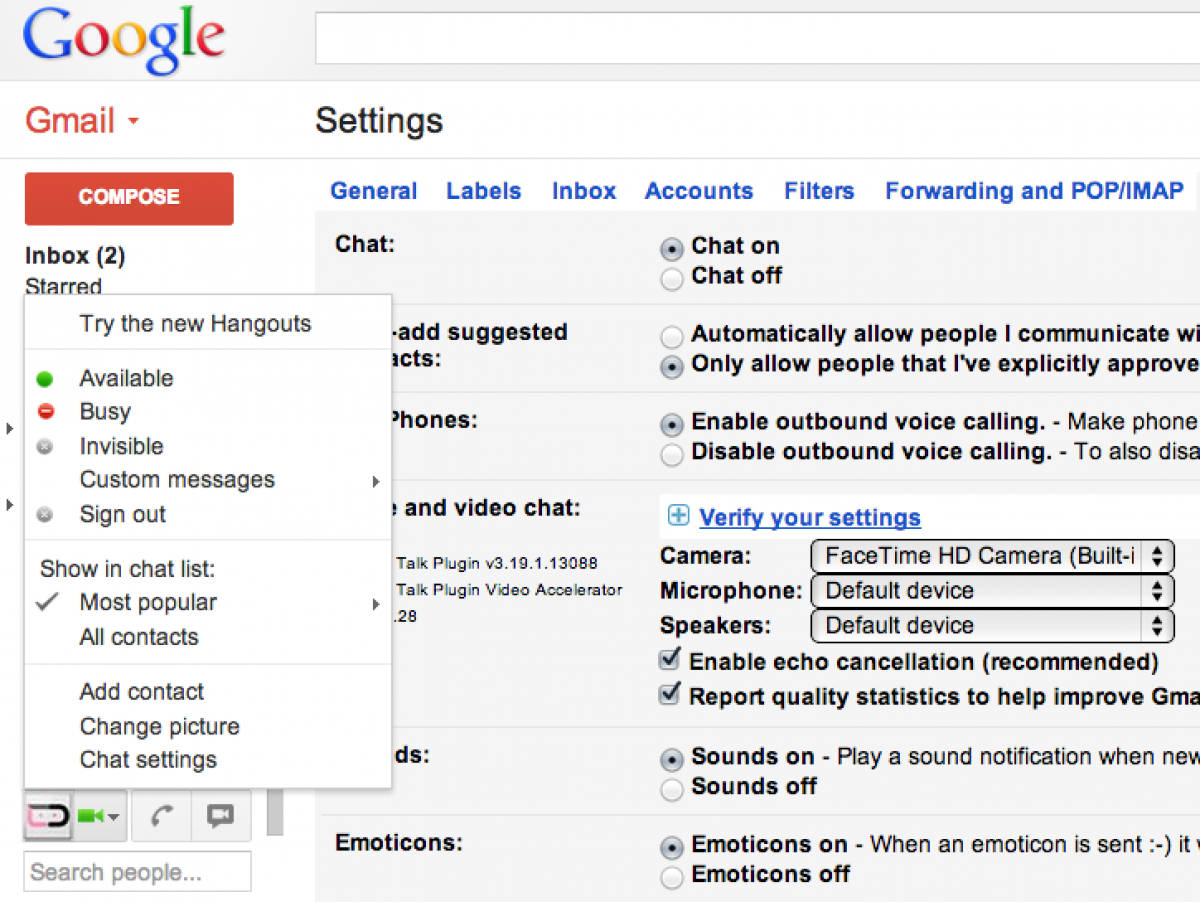Click the red Busy status icon
The image size is (1200, 902).
pos(45,412)
